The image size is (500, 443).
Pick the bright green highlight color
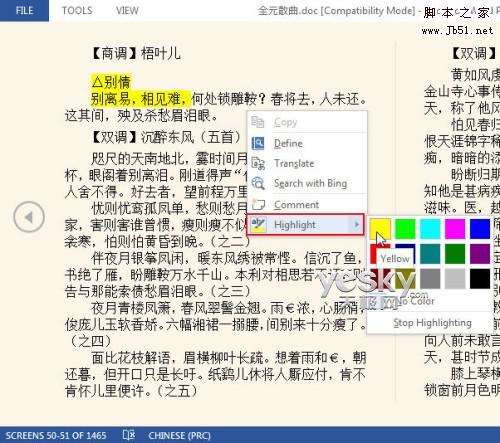pos(405,229)
